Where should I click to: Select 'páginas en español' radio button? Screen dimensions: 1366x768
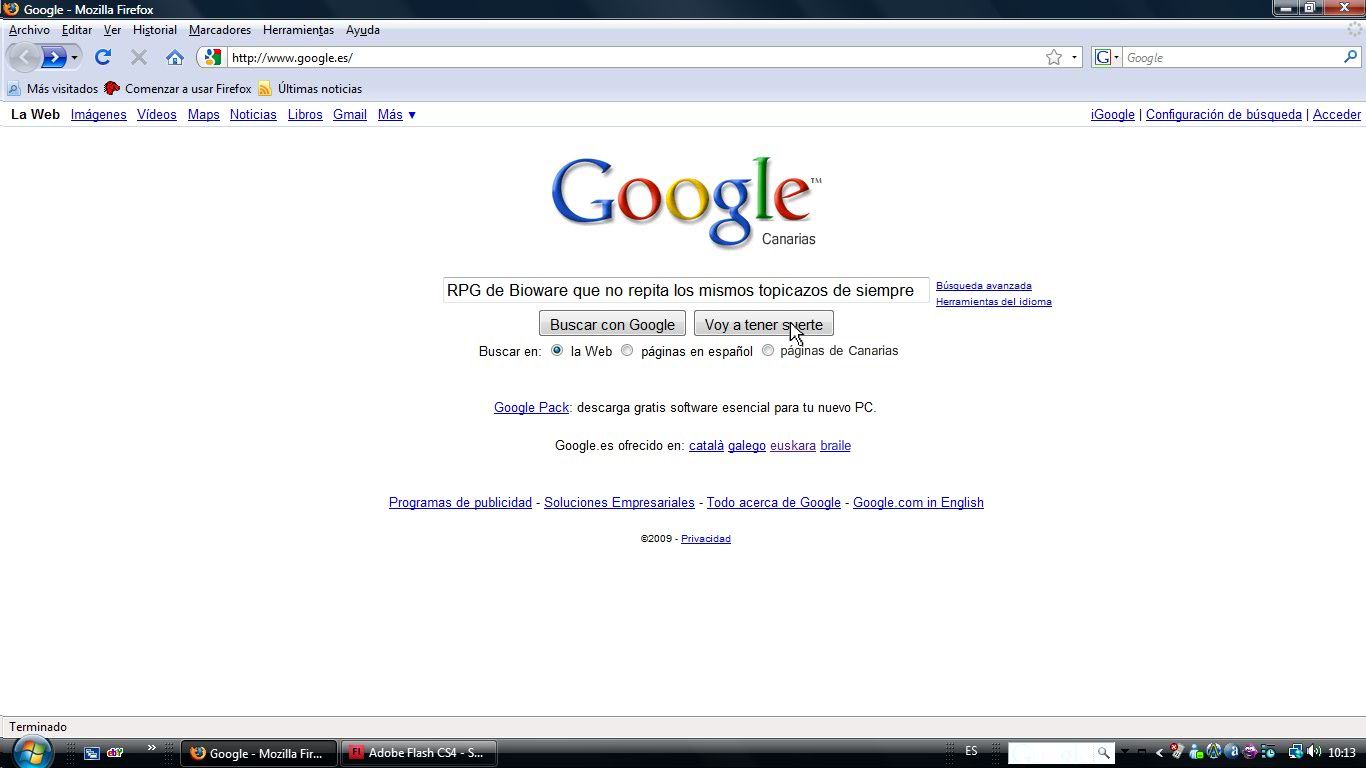627,350
